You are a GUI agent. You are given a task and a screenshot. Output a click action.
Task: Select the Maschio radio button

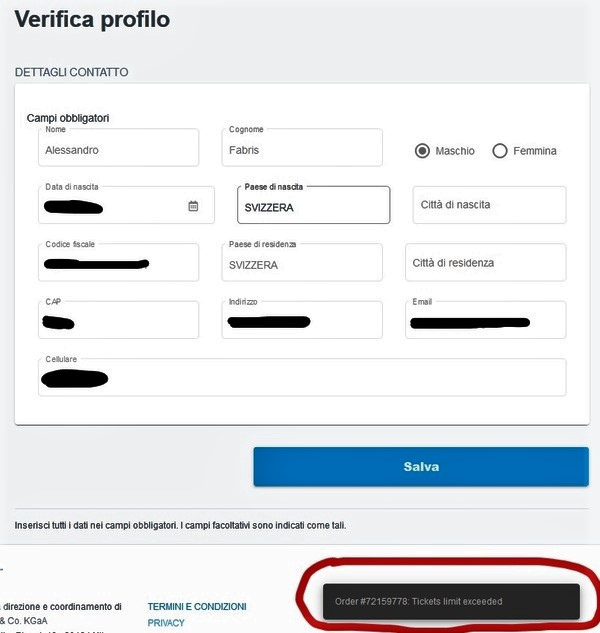pos(422,151)
